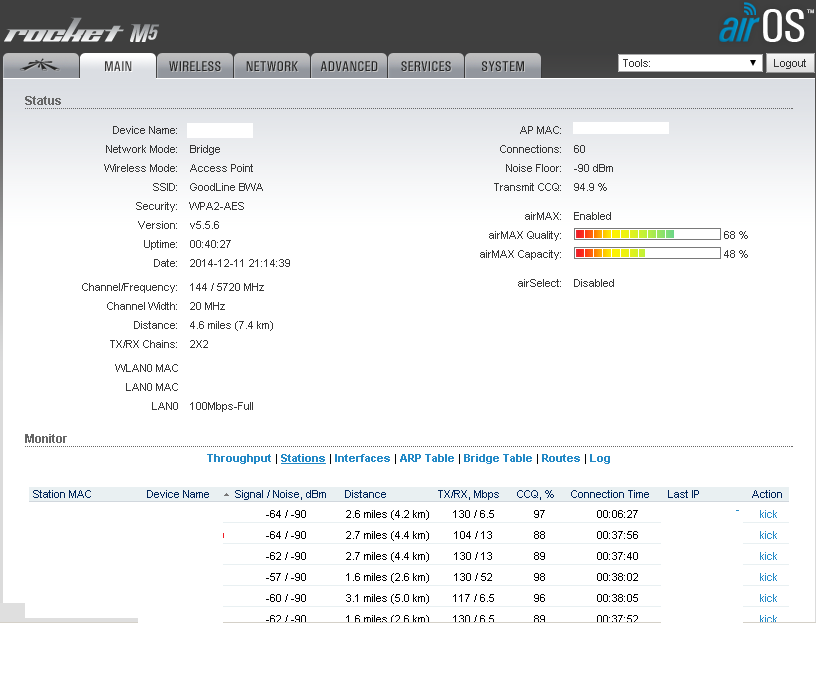Click the station distance 3.1 miles (5.0 km)
This screenshot has height=690, width=818.
point(387,598)
